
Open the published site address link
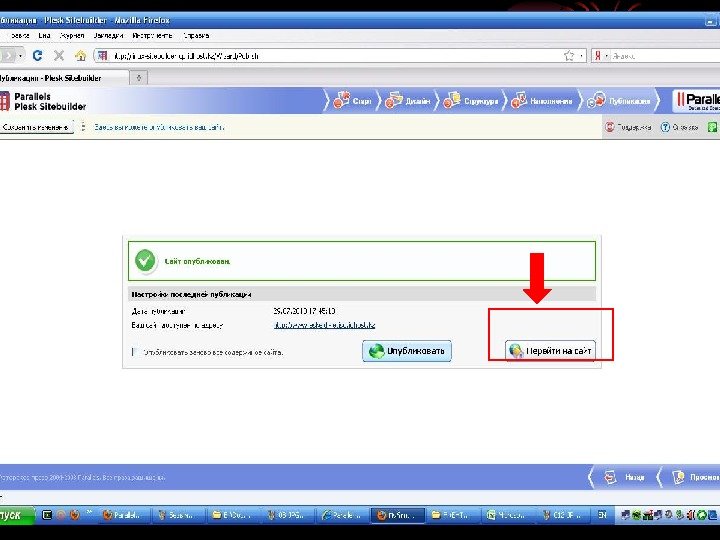(x=325, y=325)
